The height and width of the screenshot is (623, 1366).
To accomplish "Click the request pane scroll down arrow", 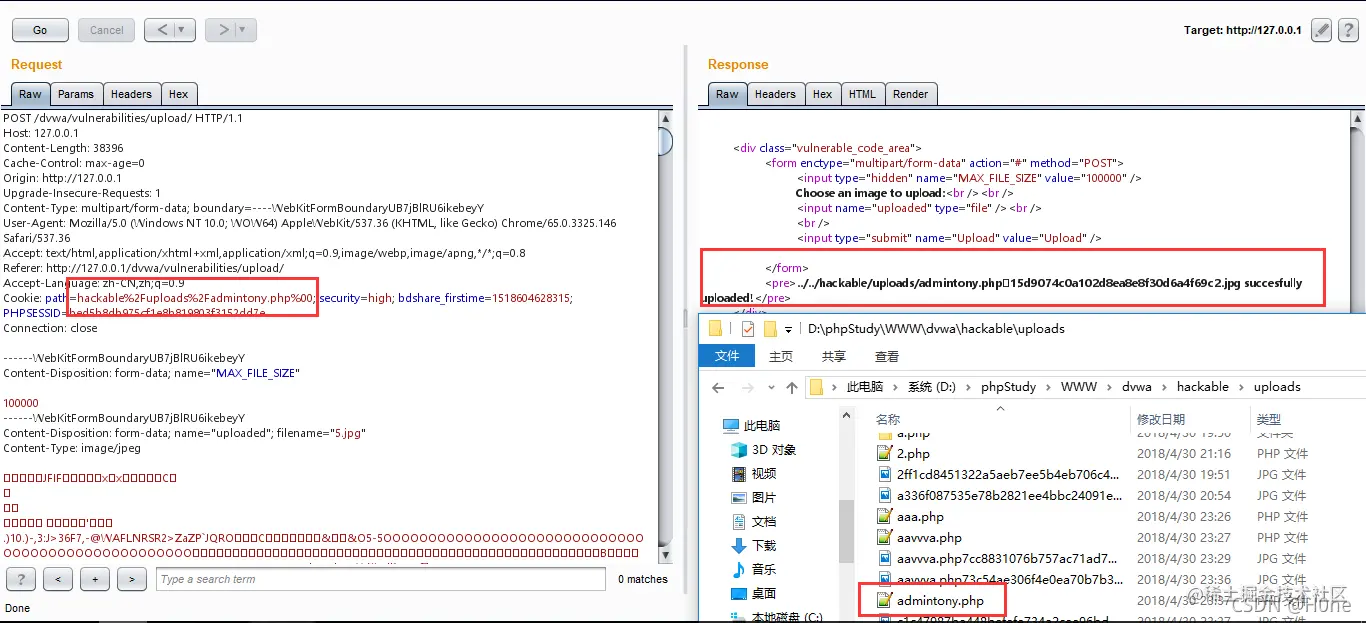I will [667, 557].
